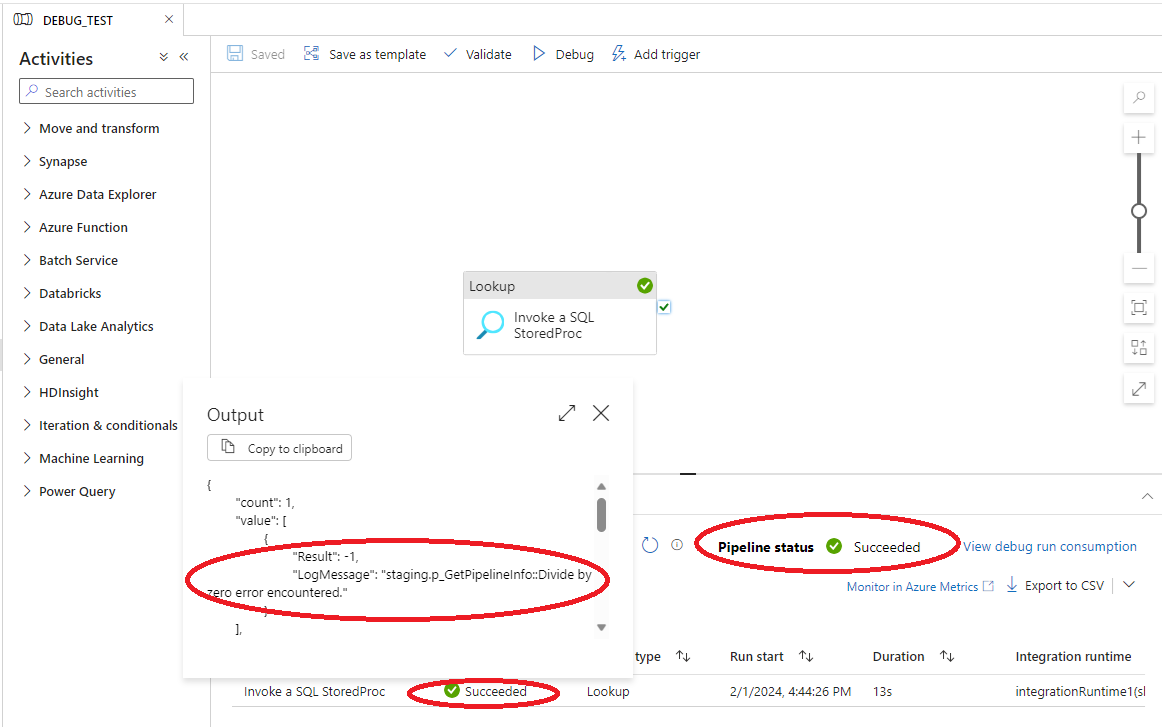Open Monitor in Azure Metrics link
Viewport: 1162px width, 727px height.
[x=920, y=586]
